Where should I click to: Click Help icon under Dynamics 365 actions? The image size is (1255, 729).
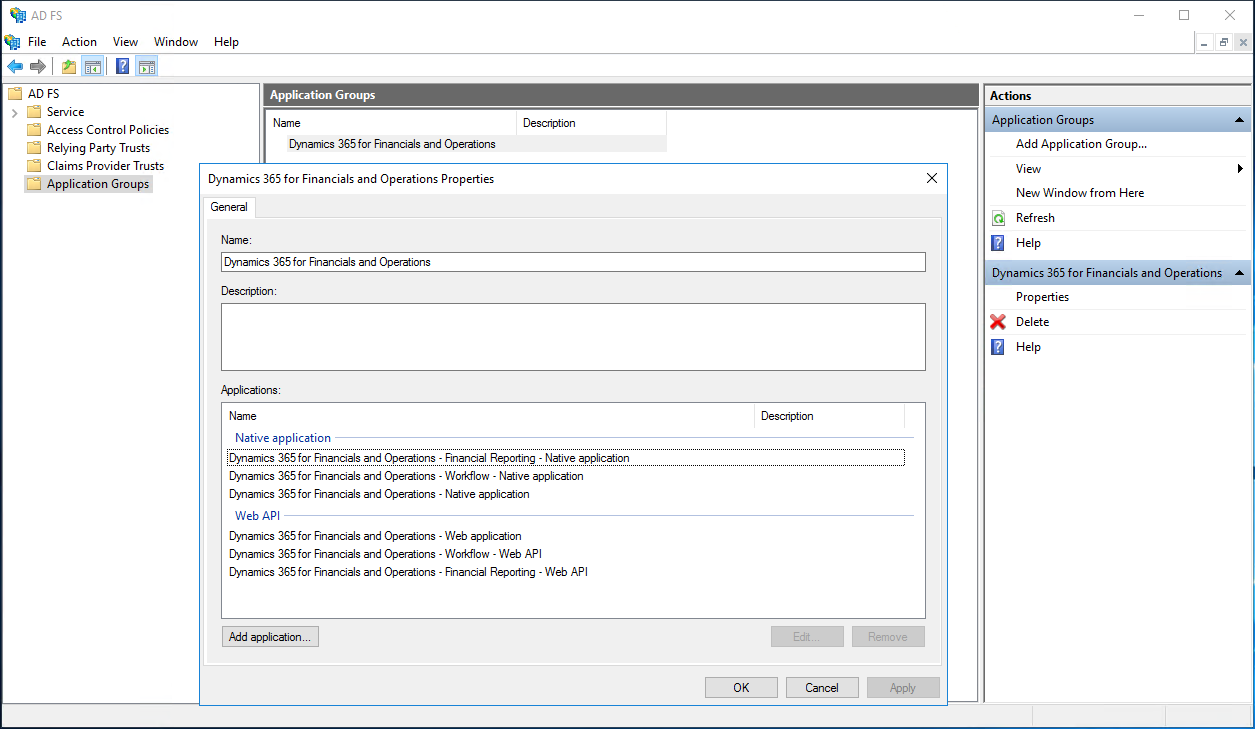[998, 347]
